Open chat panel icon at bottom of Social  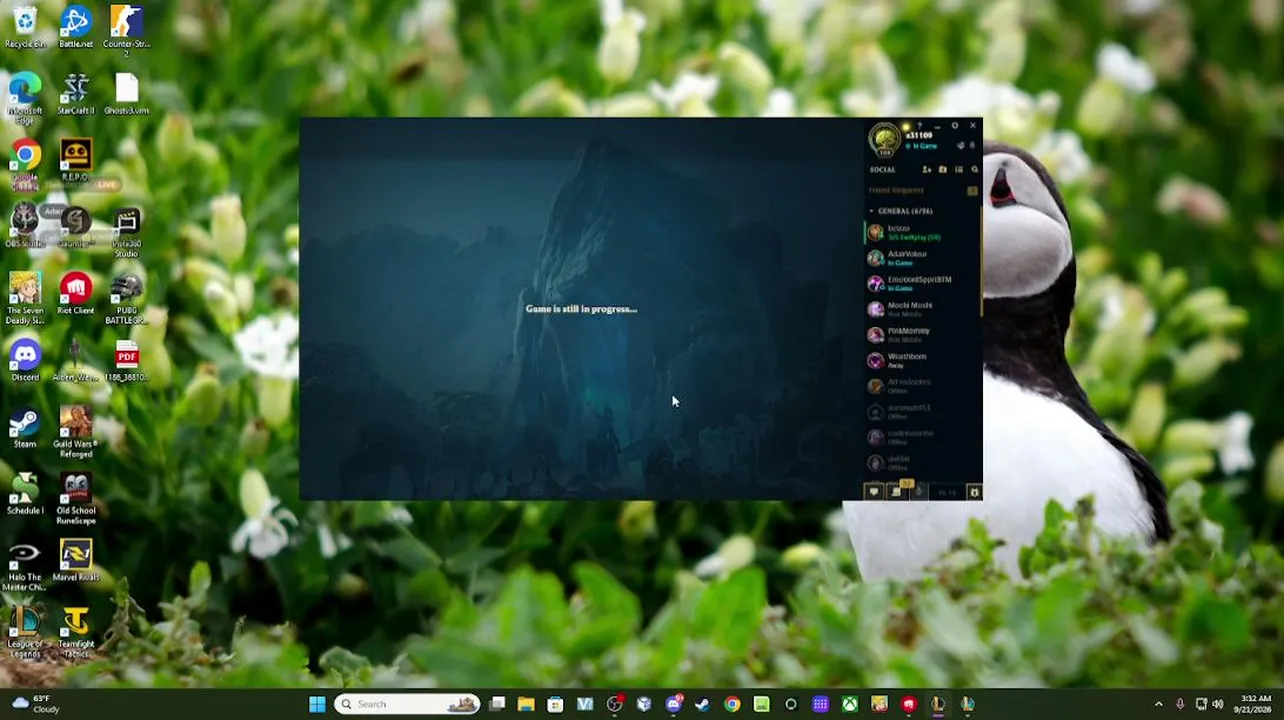point(874,492)
